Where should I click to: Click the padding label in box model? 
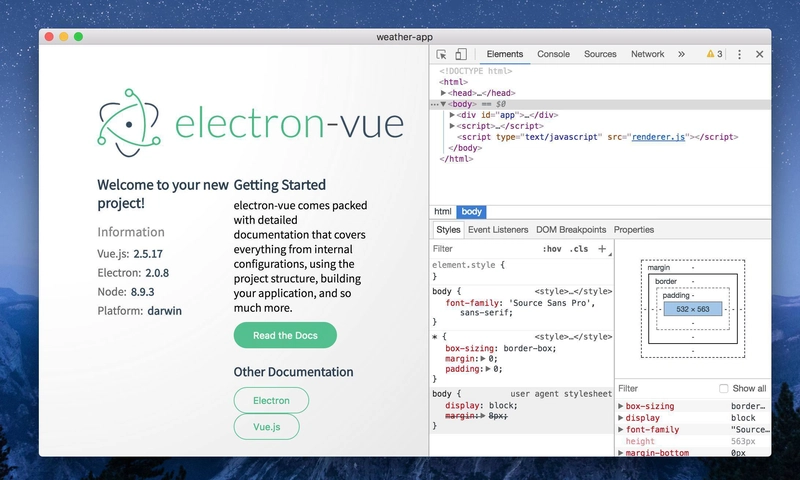click(676, 295)
